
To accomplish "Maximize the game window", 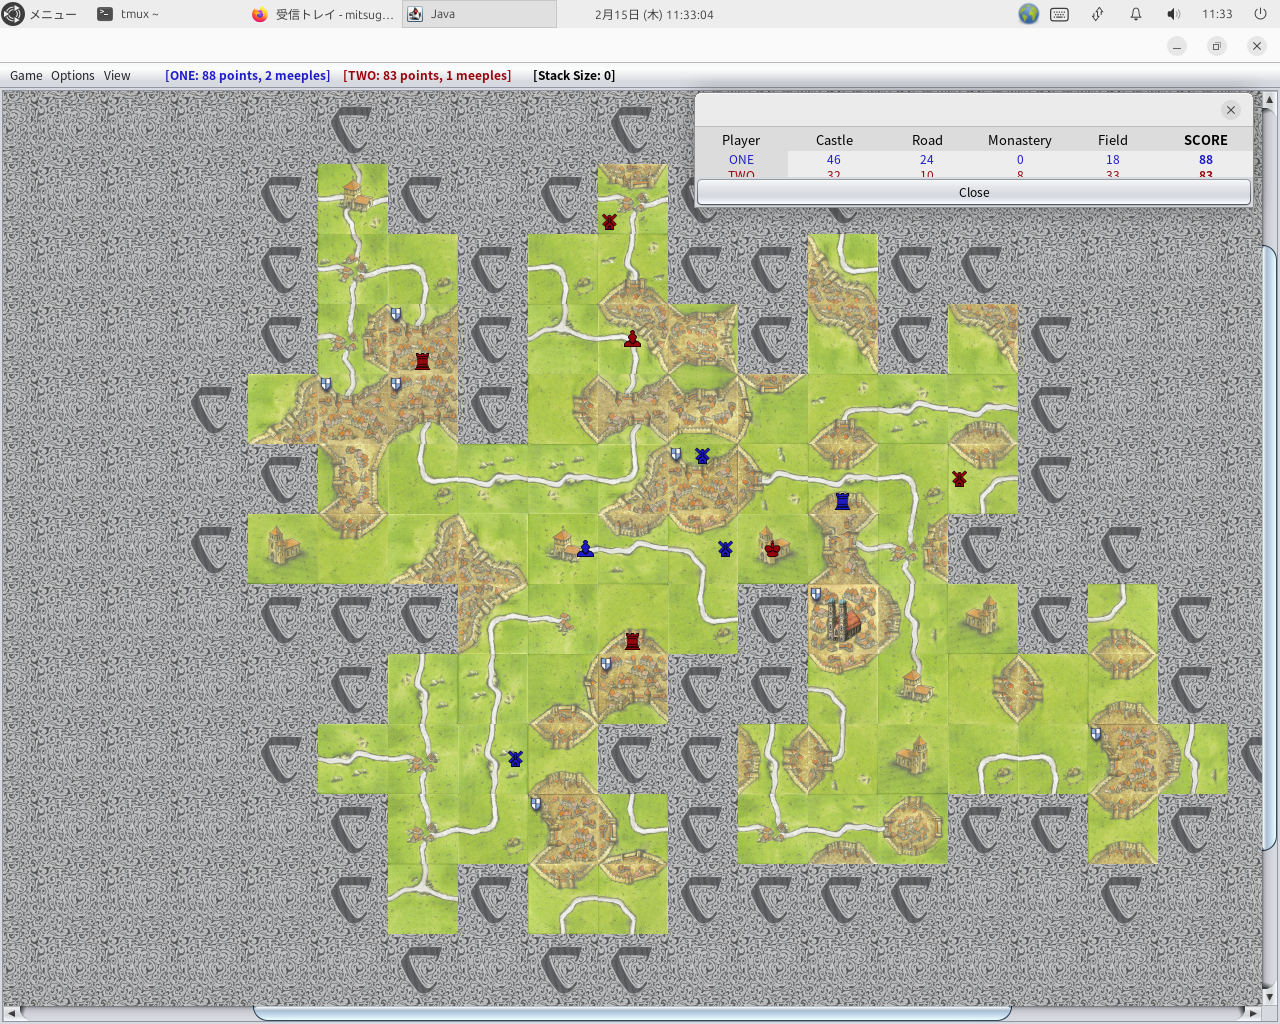I will pyautogui.click(x=1216, y=46).
